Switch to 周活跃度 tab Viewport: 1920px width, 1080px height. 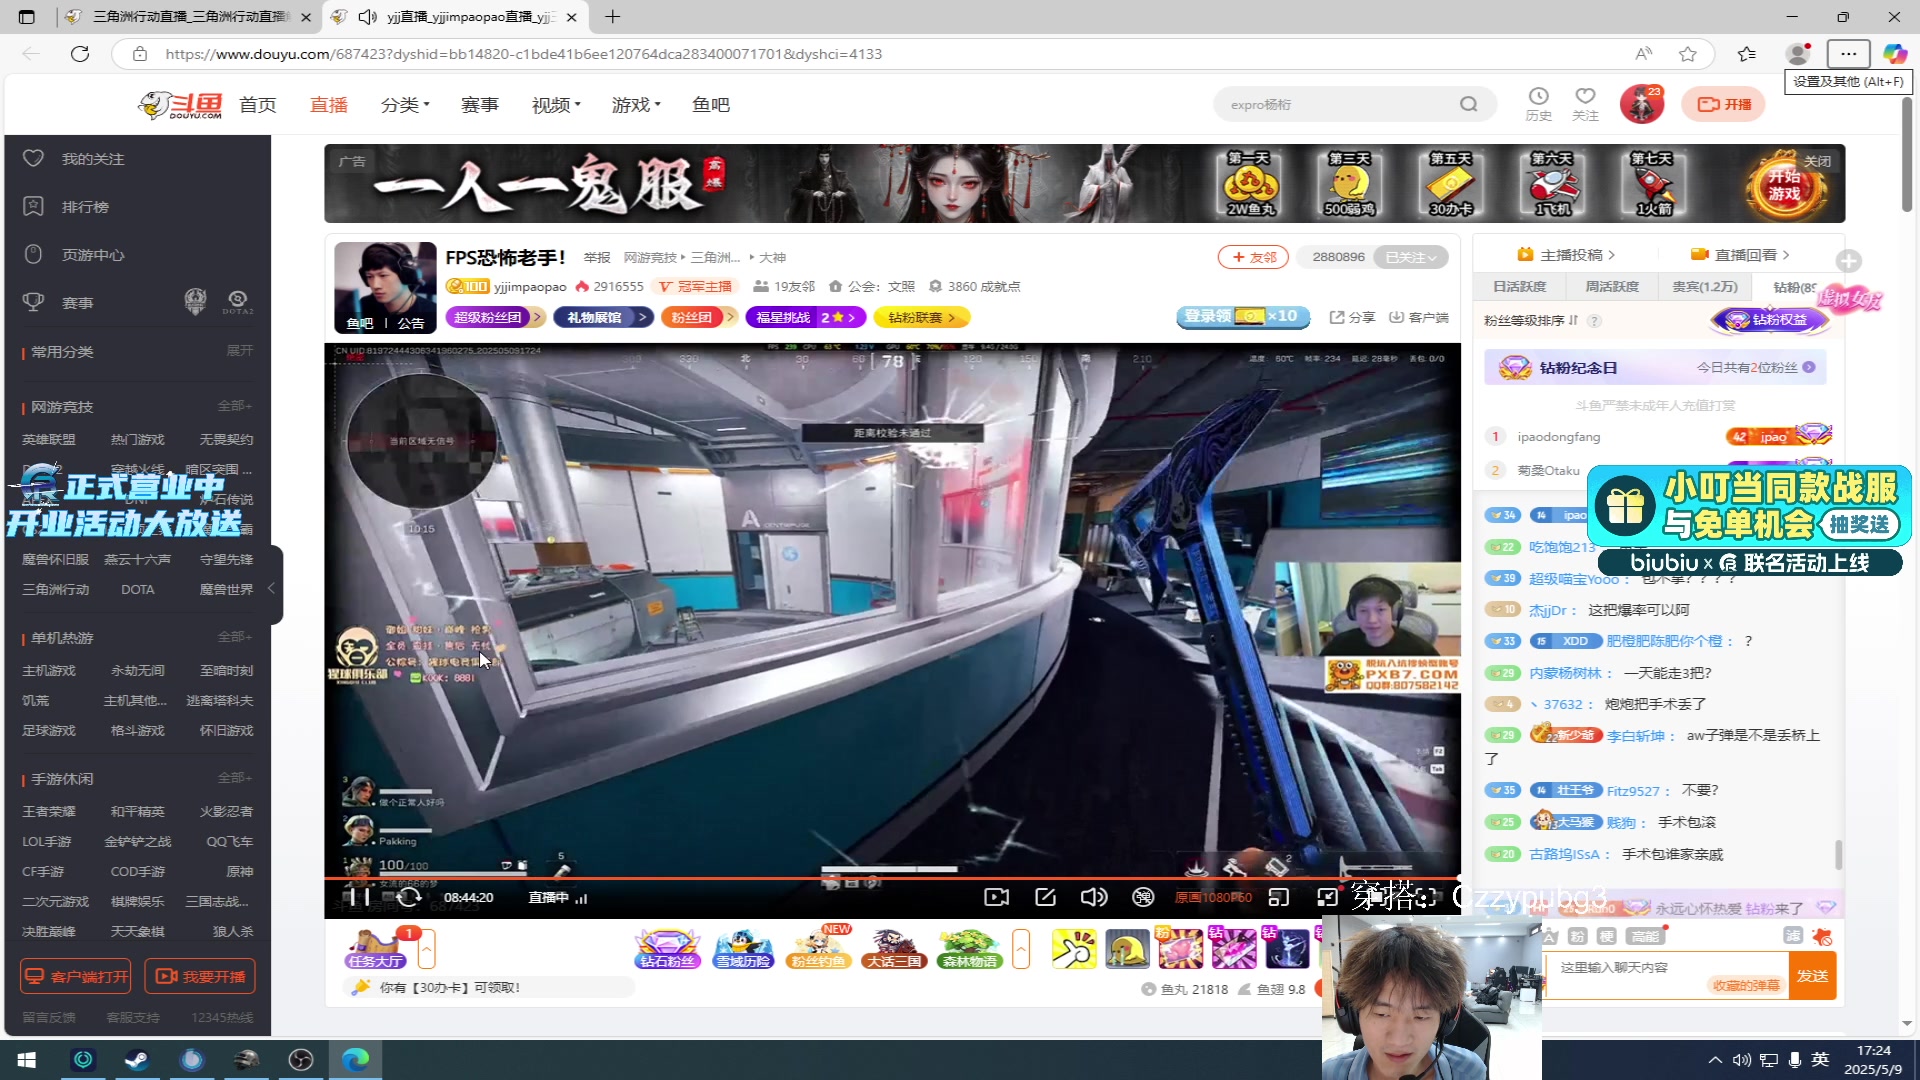1611,286
